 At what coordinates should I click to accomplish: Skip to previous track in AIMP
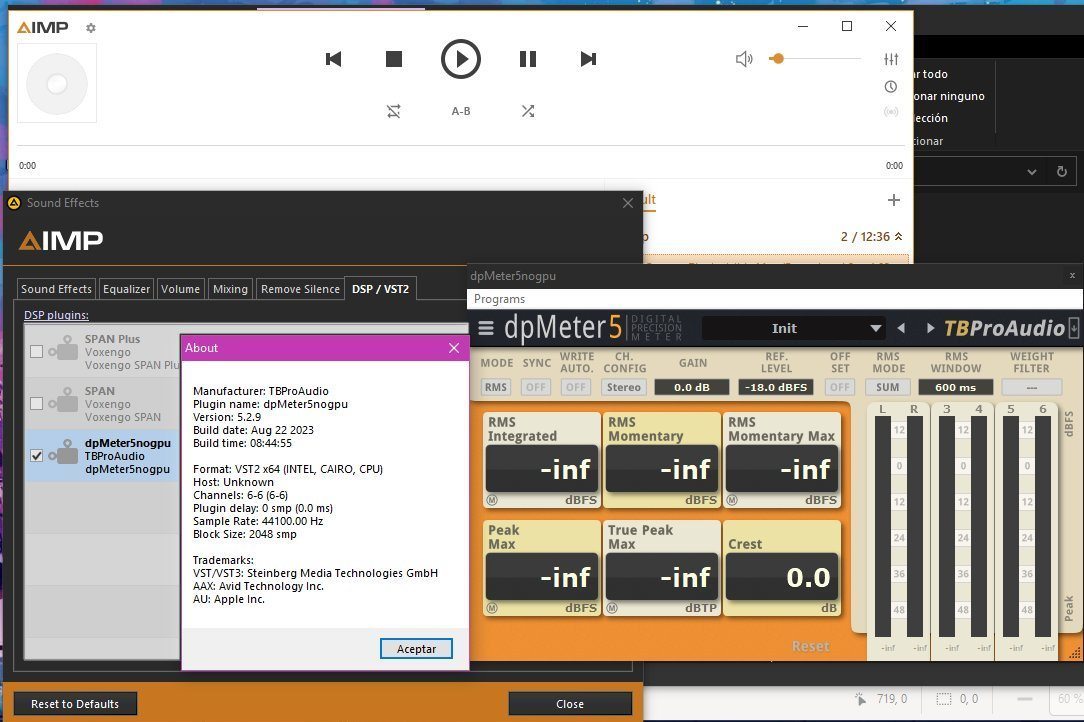tap(333, 59)
